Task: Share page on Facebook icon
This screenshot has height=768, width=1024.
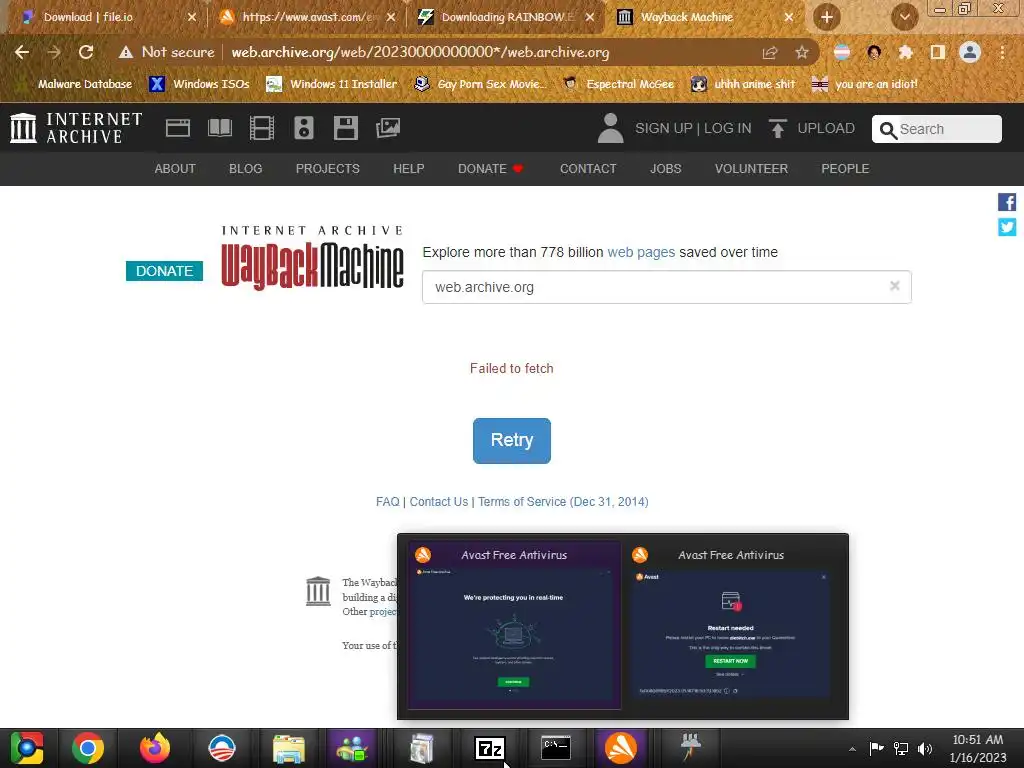Action: (1006, 202)
